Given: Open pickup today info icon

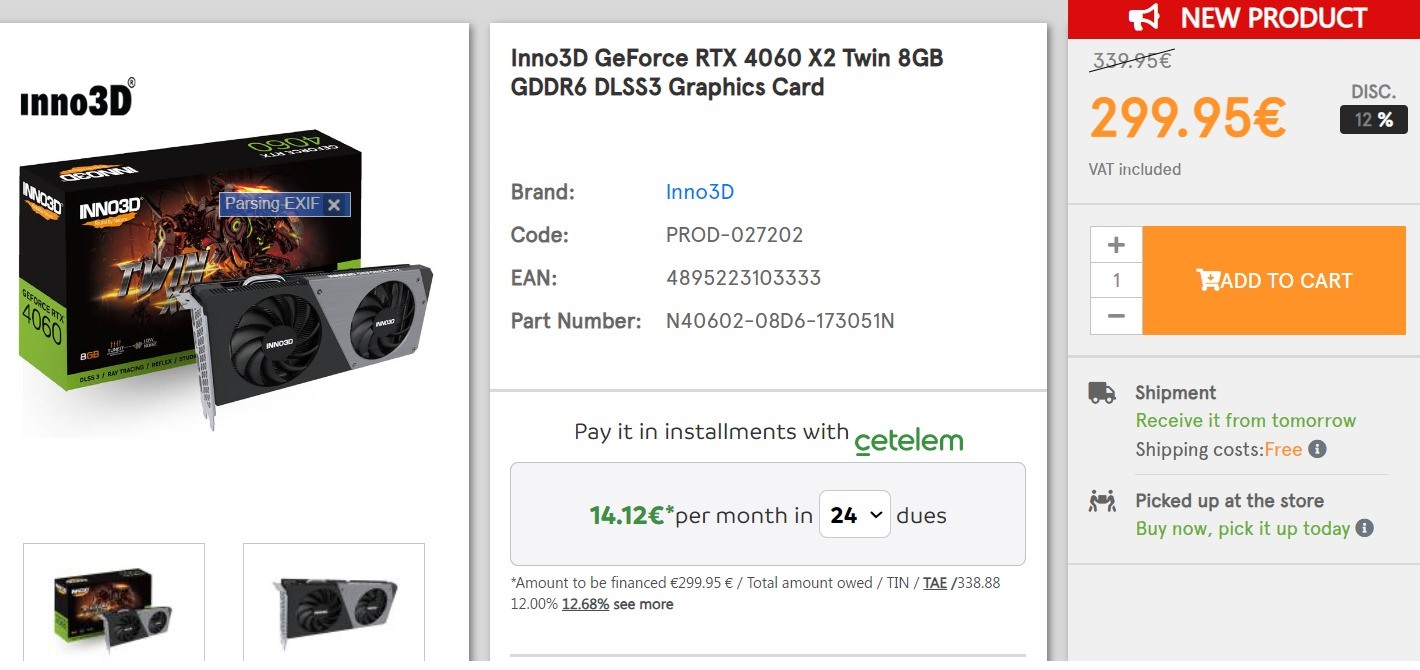Looking at the screenshot, I should pyautogui.click(x=1364, y=528).
